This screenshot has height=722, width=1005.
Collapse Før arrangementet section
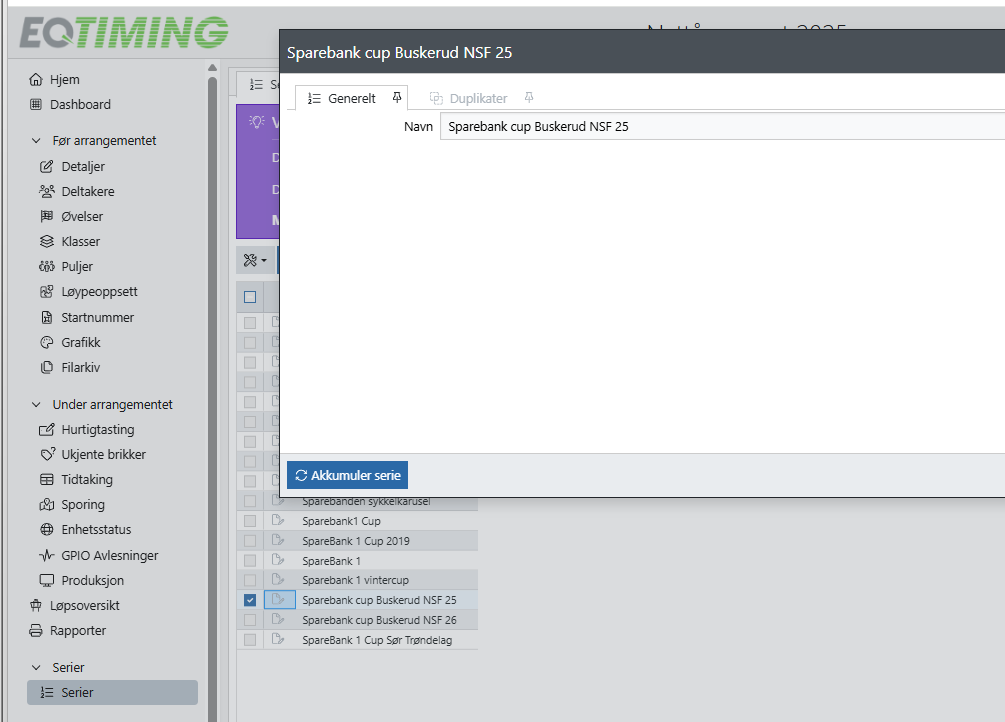37,140
